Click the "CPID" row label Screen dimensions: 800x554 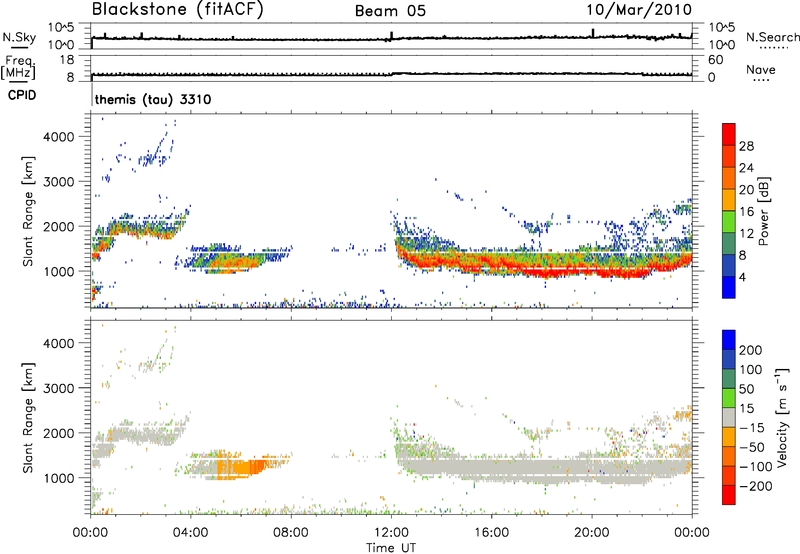(22, 95)
